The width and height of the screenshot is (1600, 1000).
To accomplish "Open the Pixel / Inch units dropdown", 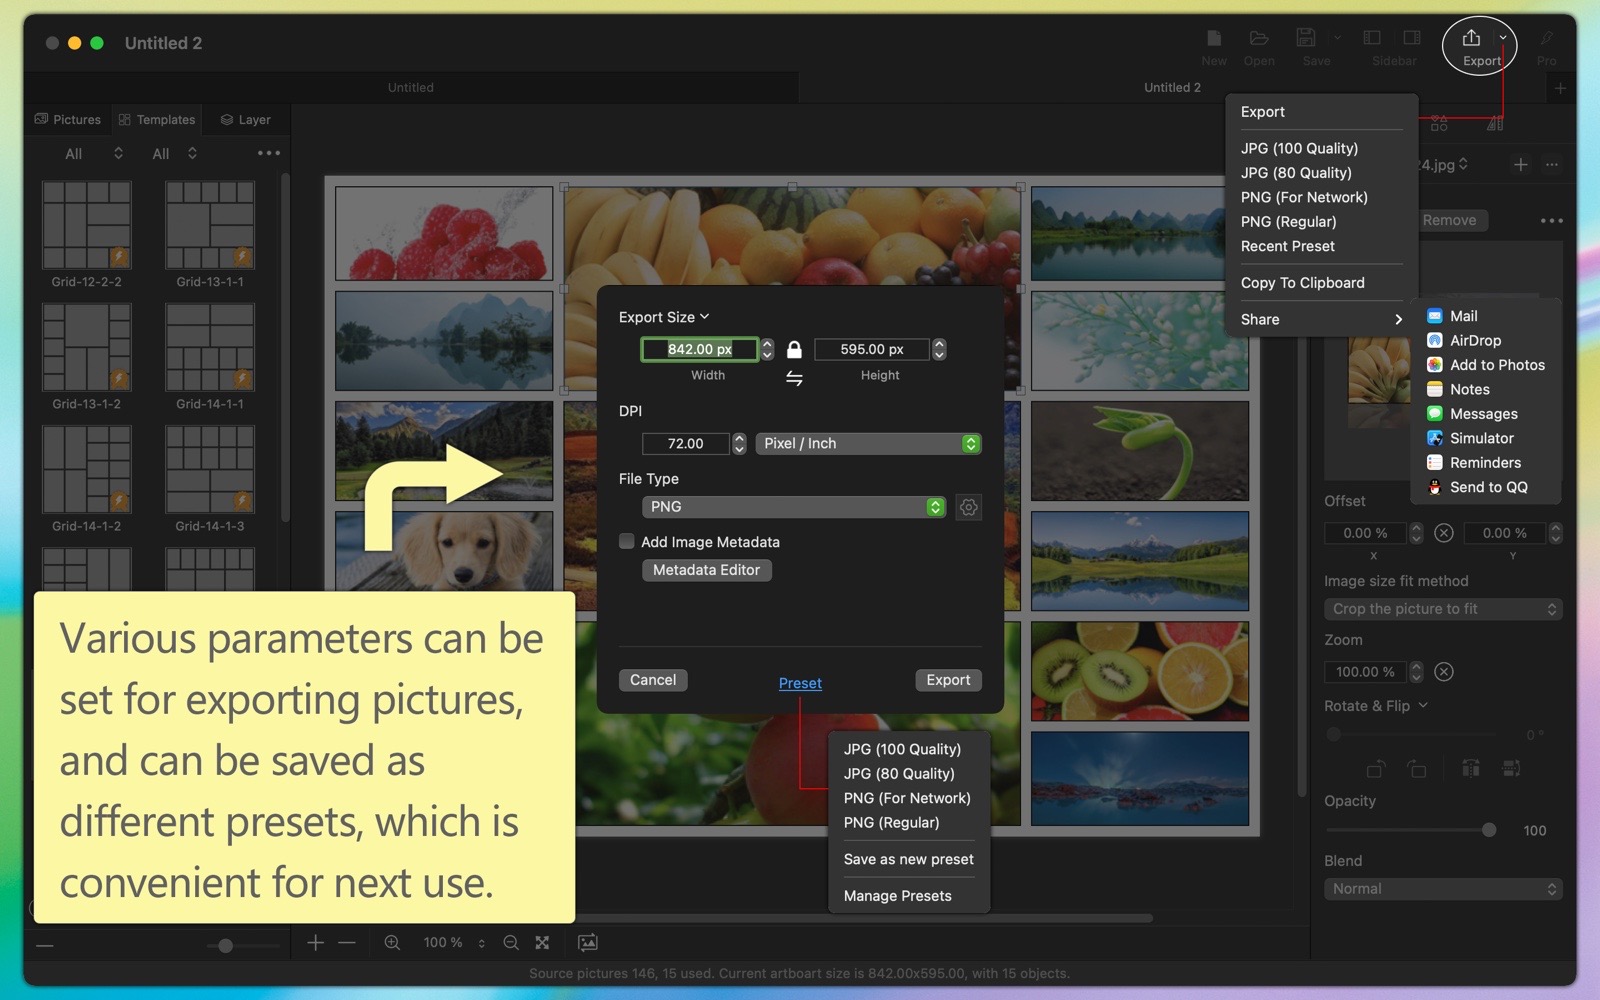I will click(867, 443).
